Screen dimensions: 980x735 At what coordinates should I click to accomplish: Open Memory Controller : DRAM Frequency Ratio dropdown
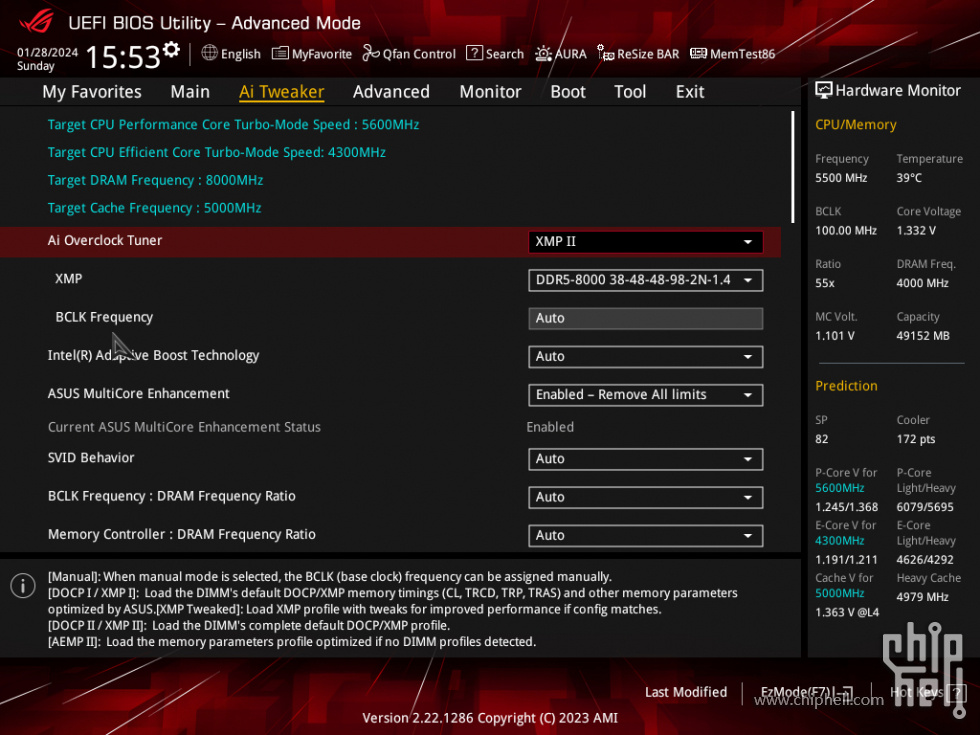point(645,535)
